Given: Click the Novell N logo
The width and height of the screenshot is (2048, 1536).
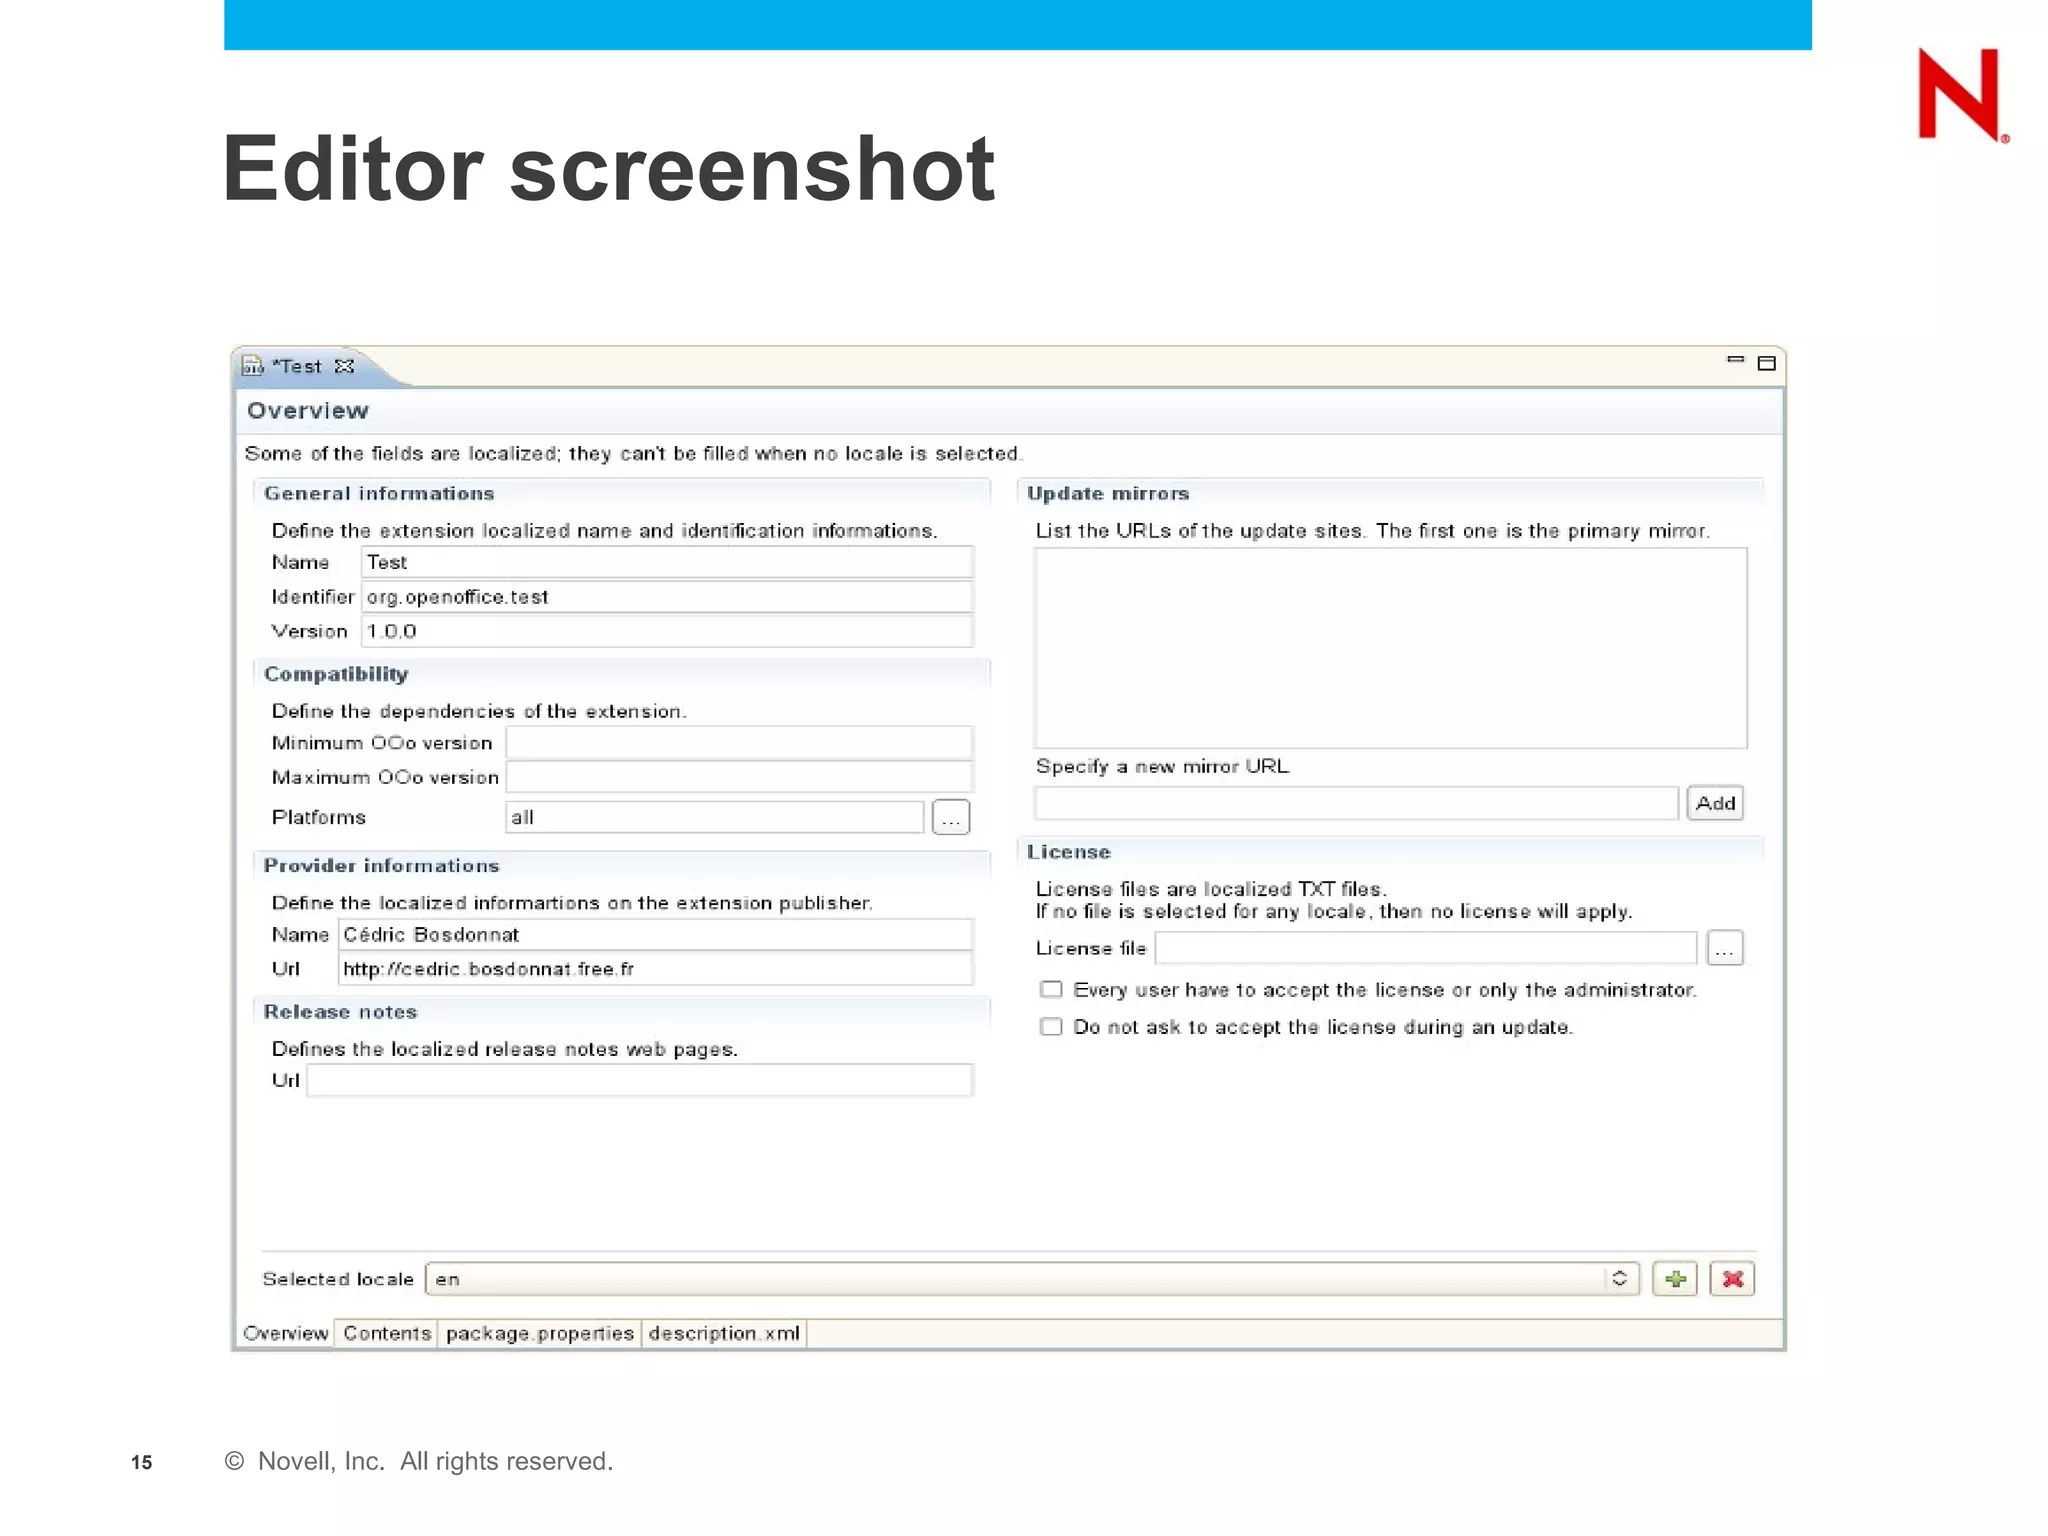Looking at the screenshot, I should point(1962,95).
